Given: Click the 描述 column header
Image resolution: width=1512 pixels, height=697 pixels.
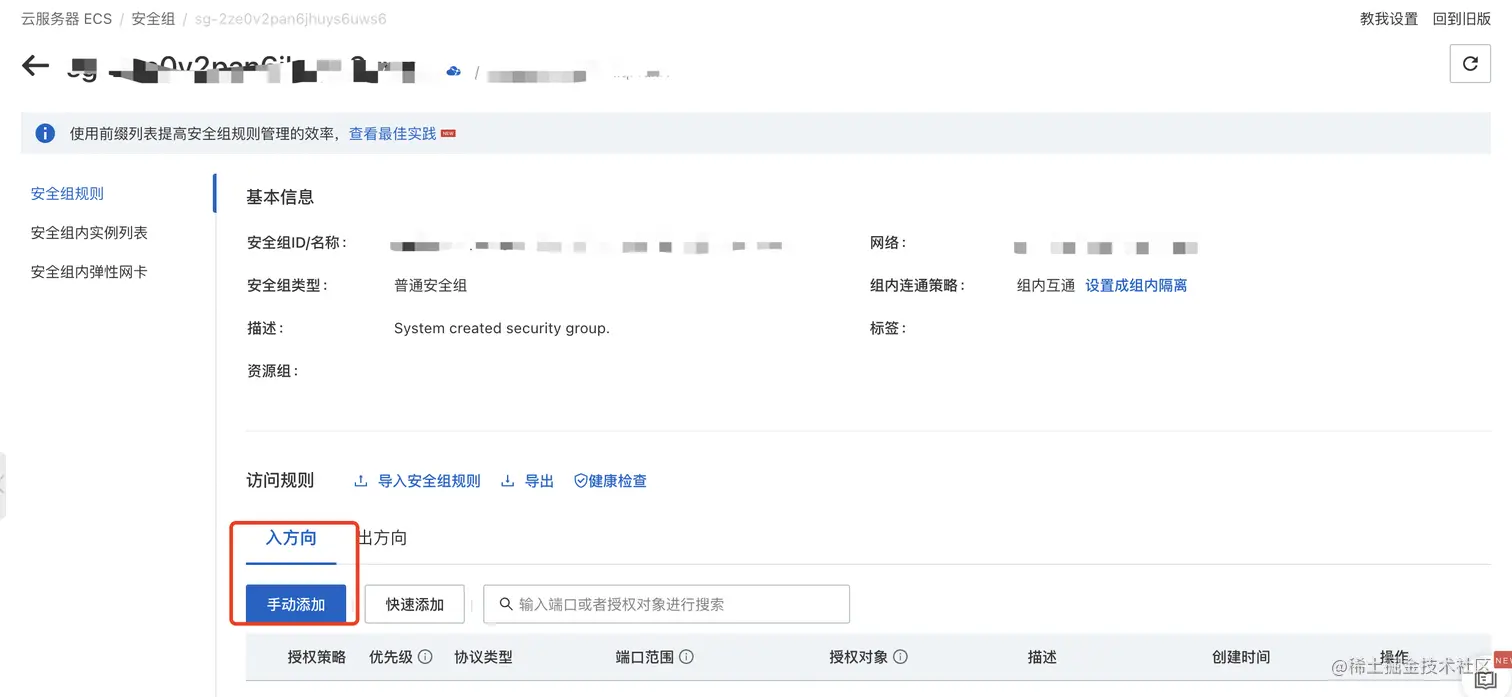Looking at the screenshot, I should coord(1042,657).
